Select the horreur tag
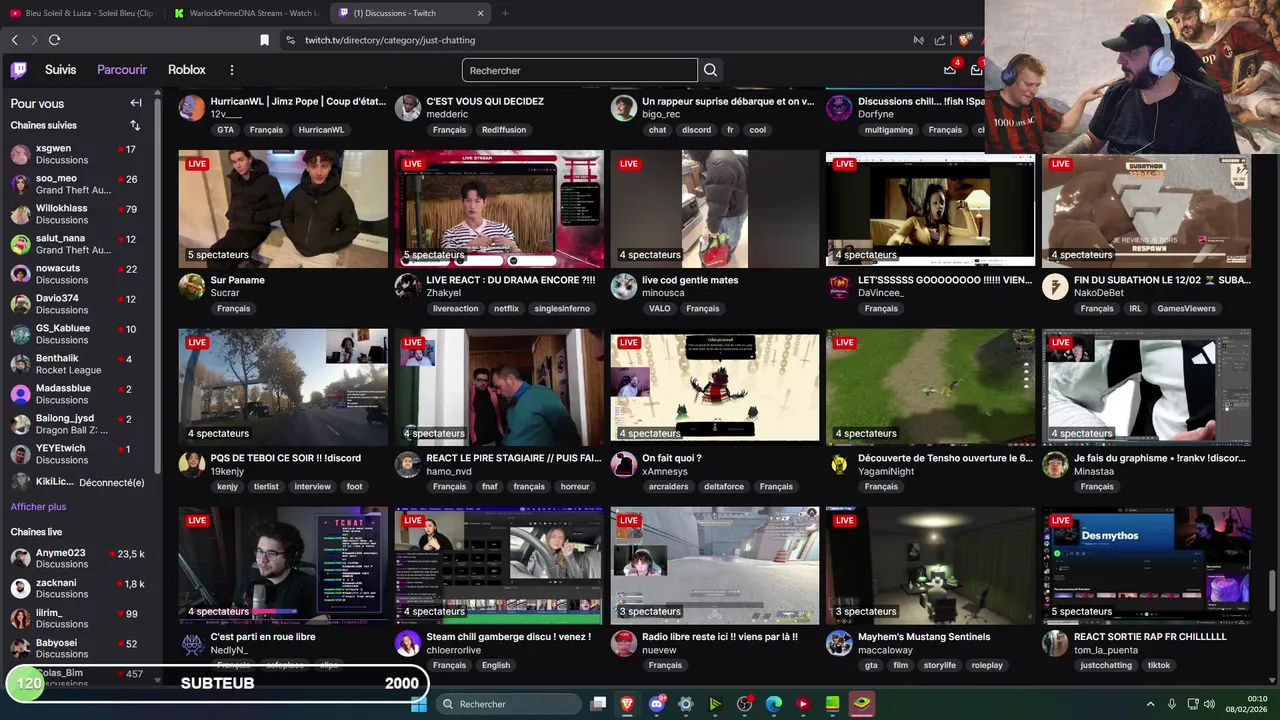The height and width of the screenshot is (720, 1280). click(x=575, y=487)
